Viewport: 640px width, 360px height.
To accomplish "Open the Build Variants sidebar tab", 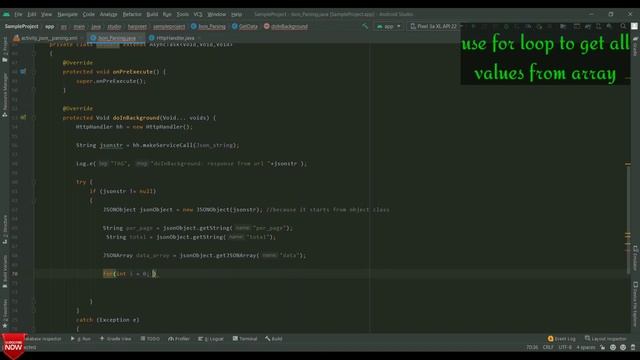I will [5, 271].
